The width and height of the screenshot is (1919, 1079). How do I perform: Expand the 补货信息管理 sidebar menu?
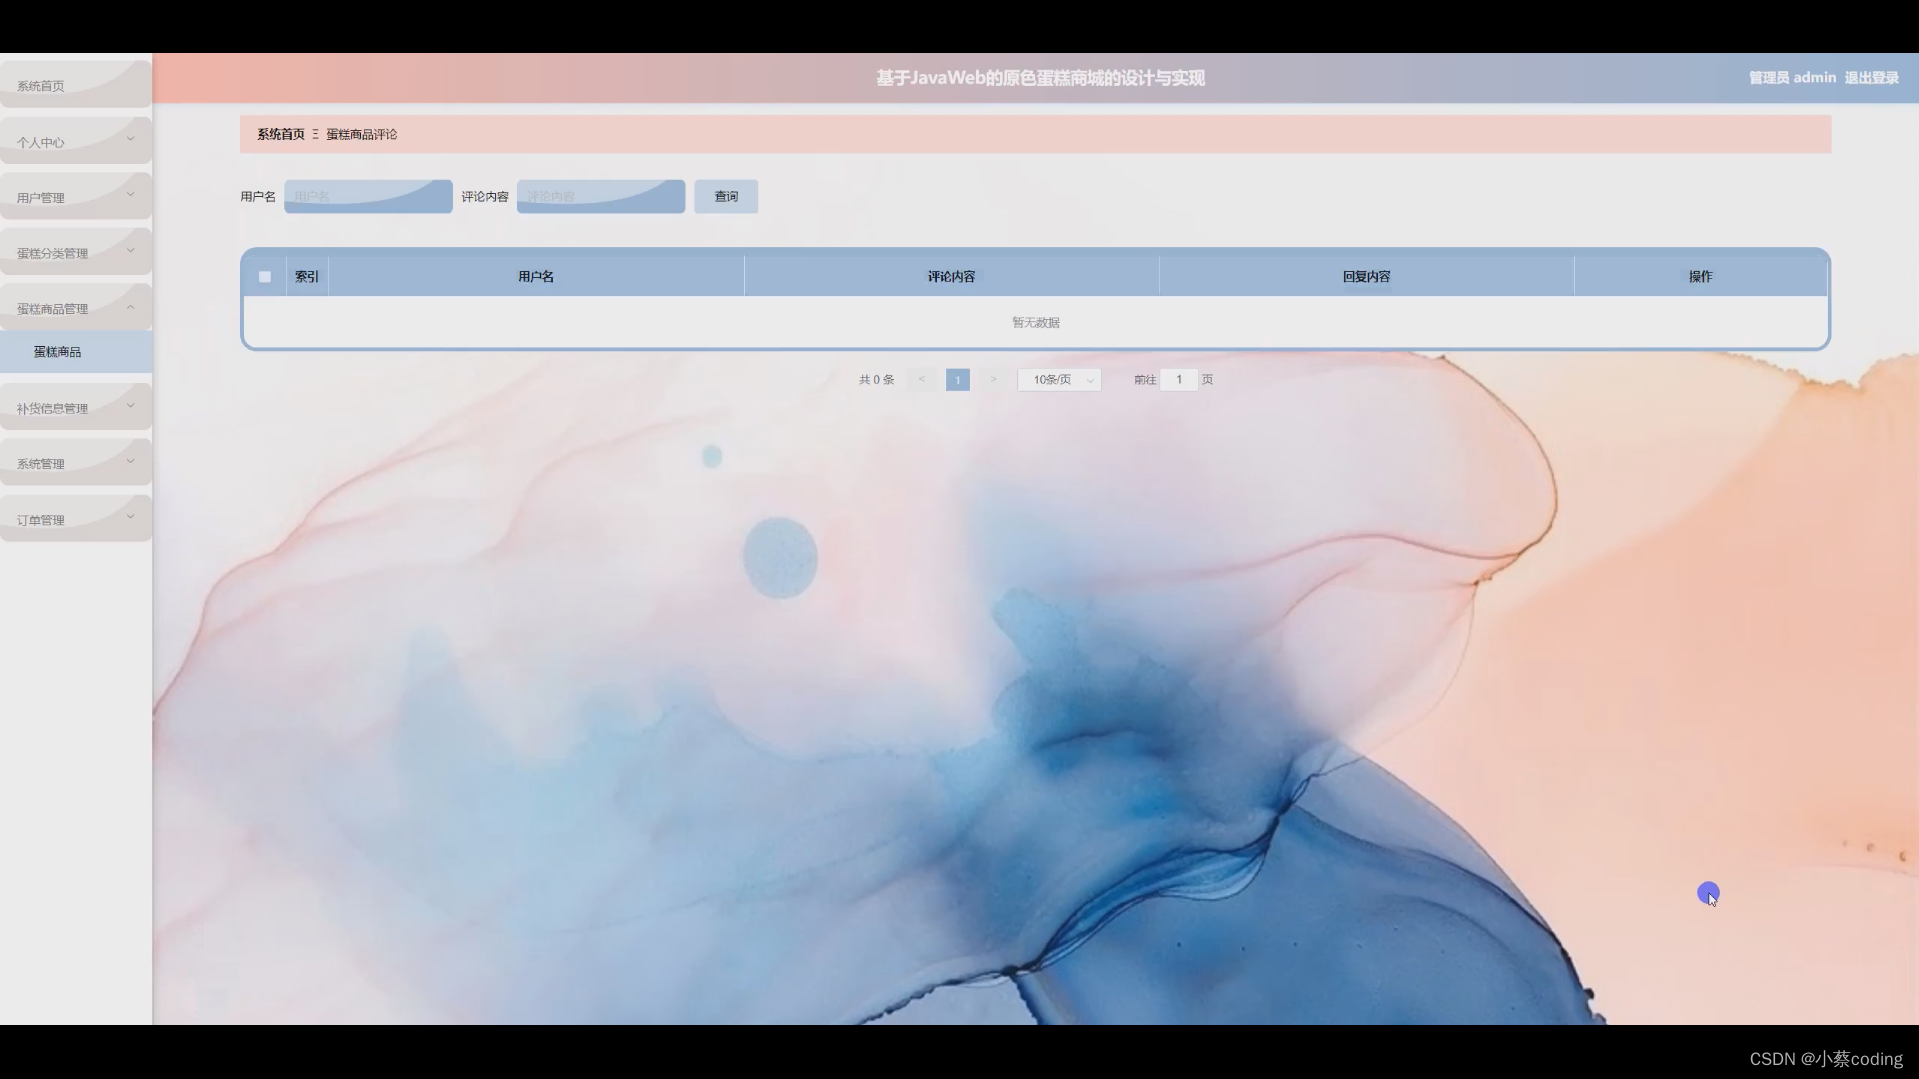pos(75,407)
